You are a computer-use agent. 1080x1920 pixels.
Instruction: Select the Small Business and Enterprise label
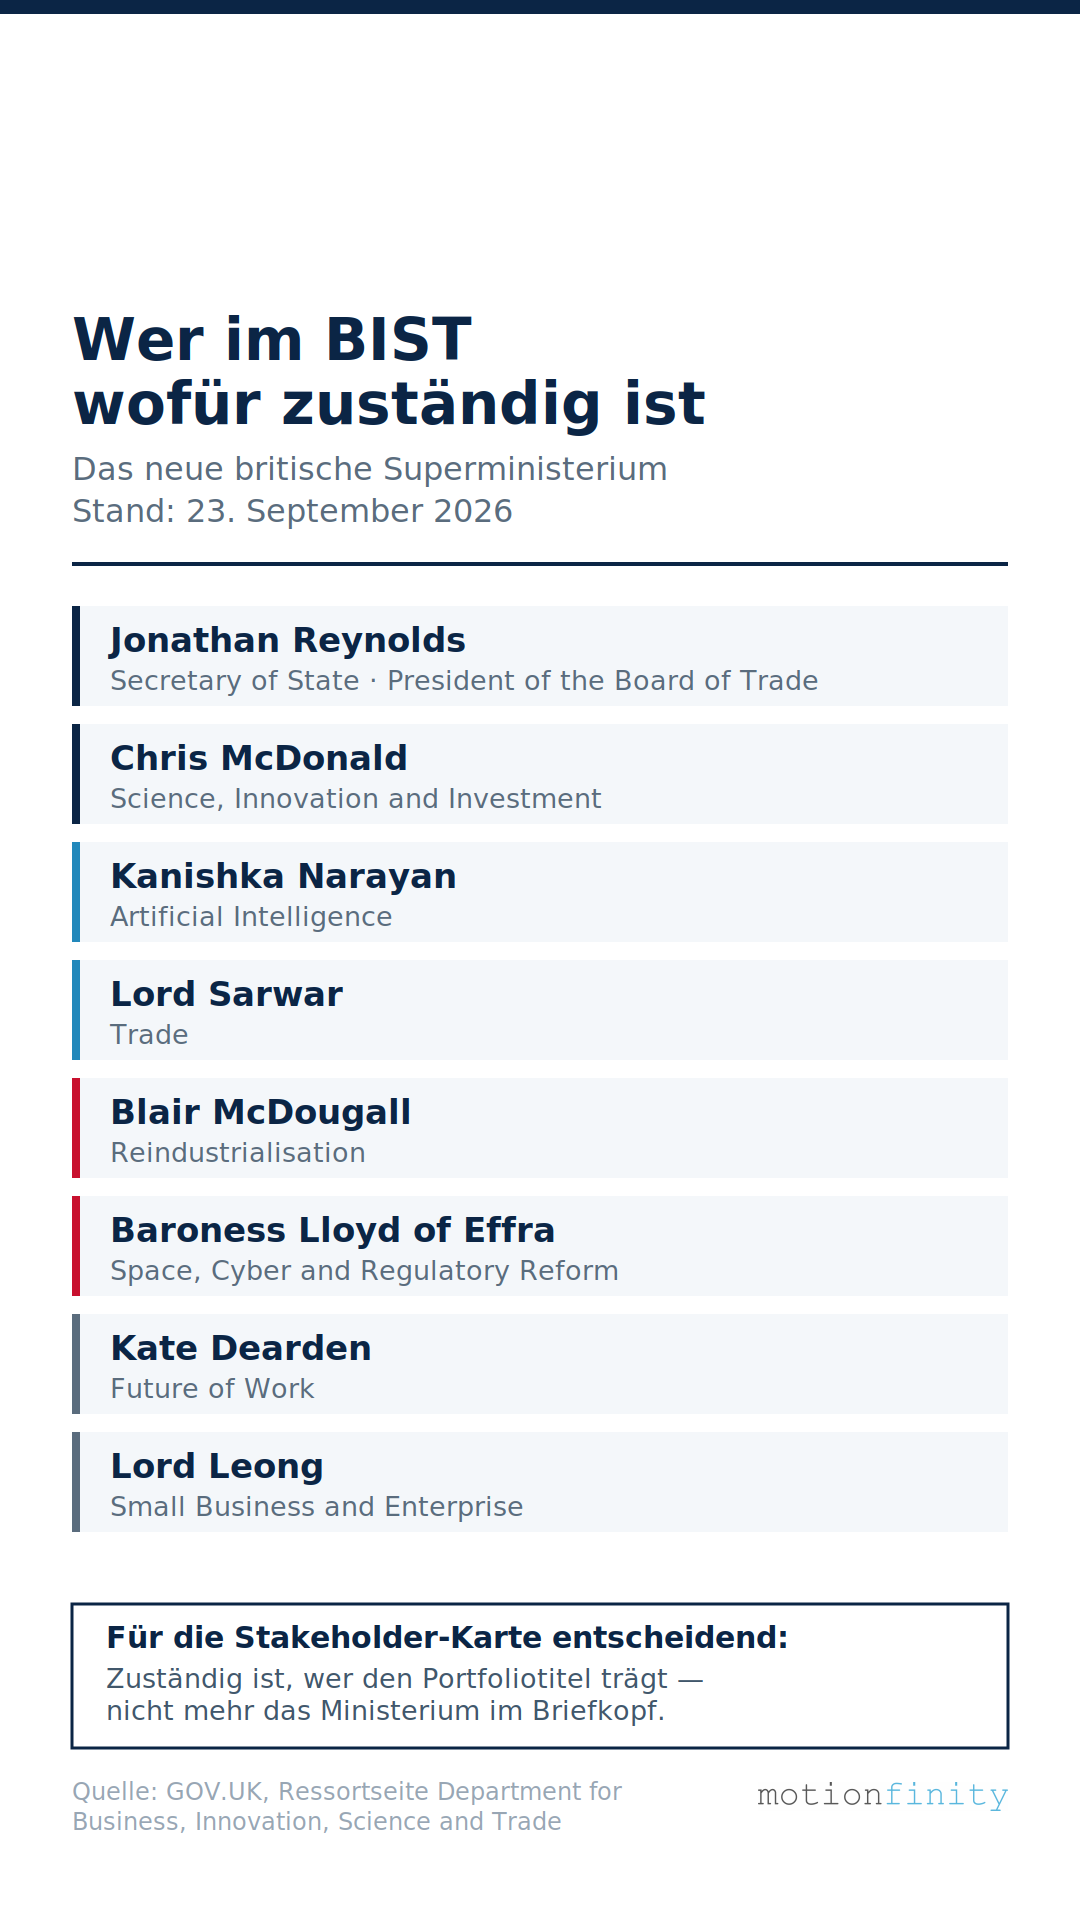316,1507
